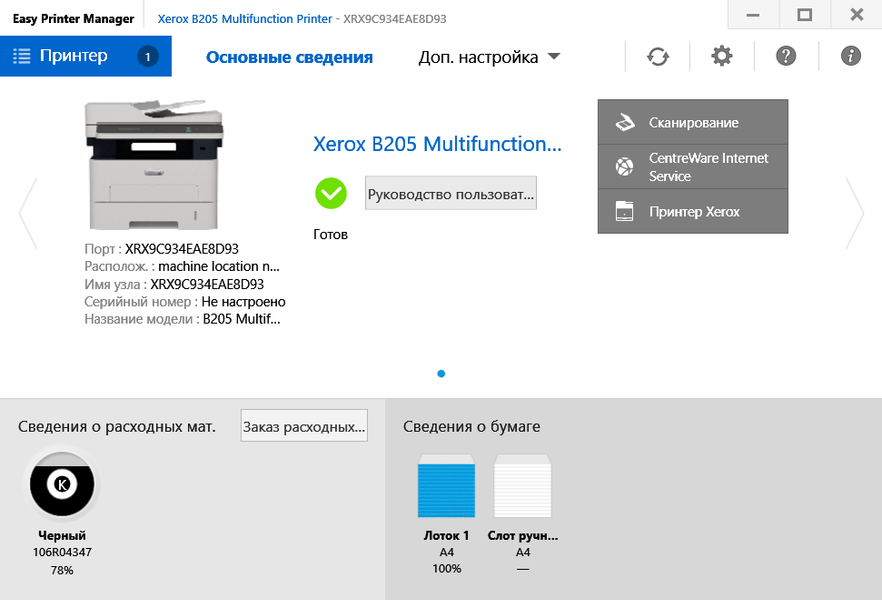Screen dimensions: 882x600
Task: Click serial number value Не настроено
Action: click(x=244, y=302)
